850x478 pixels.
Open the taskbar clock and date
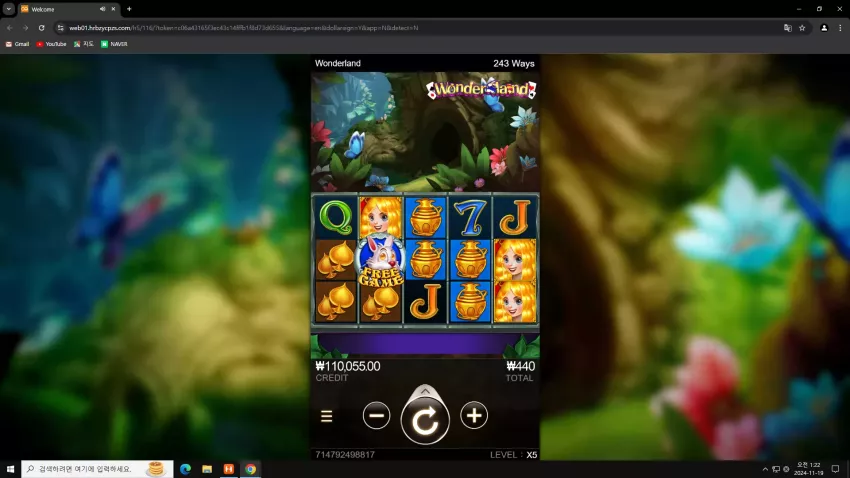click(x=808, y=469)
